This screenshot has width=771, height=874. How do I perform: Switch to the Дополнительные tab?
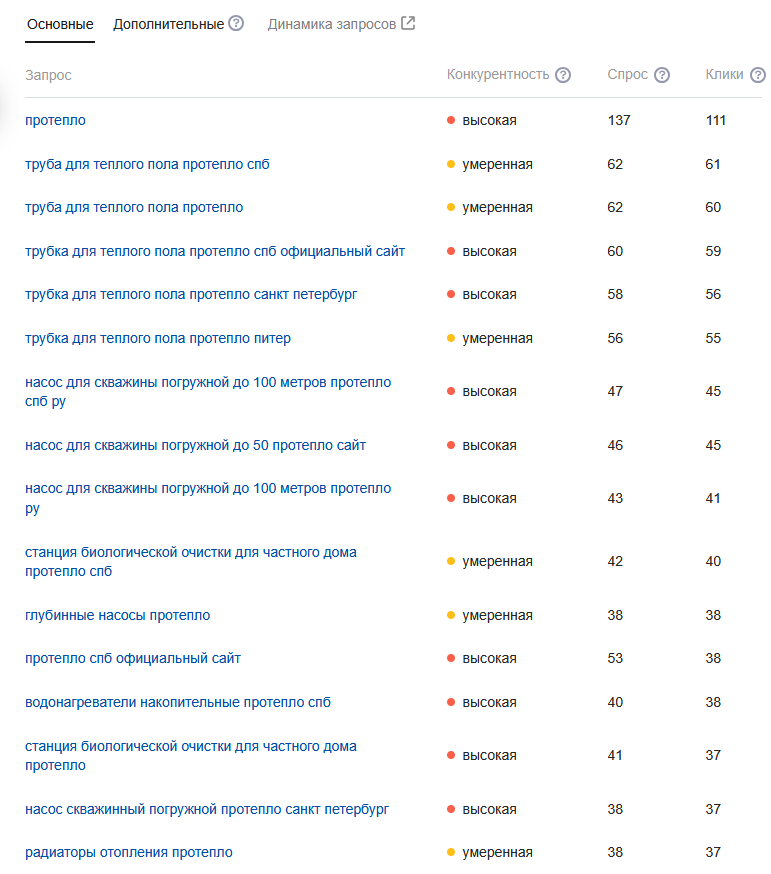[168, 25]
